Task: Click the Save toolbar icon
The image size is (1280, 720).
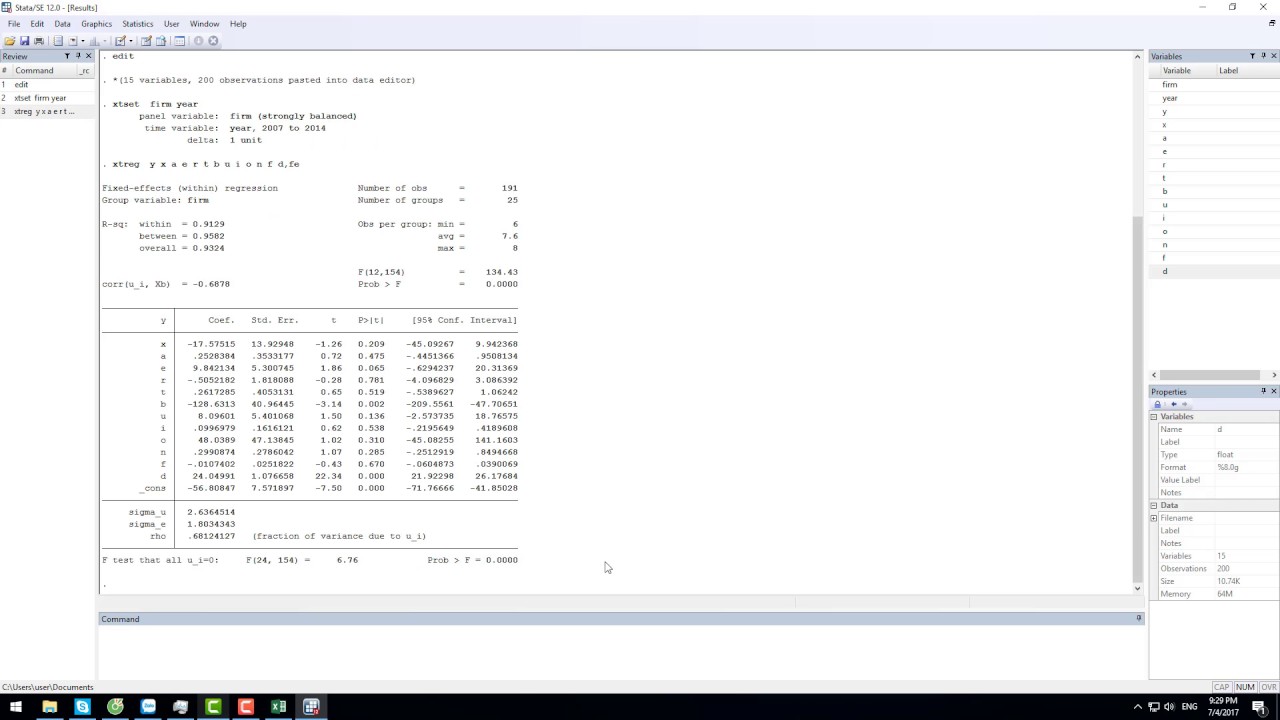Action: coord(24,41)
